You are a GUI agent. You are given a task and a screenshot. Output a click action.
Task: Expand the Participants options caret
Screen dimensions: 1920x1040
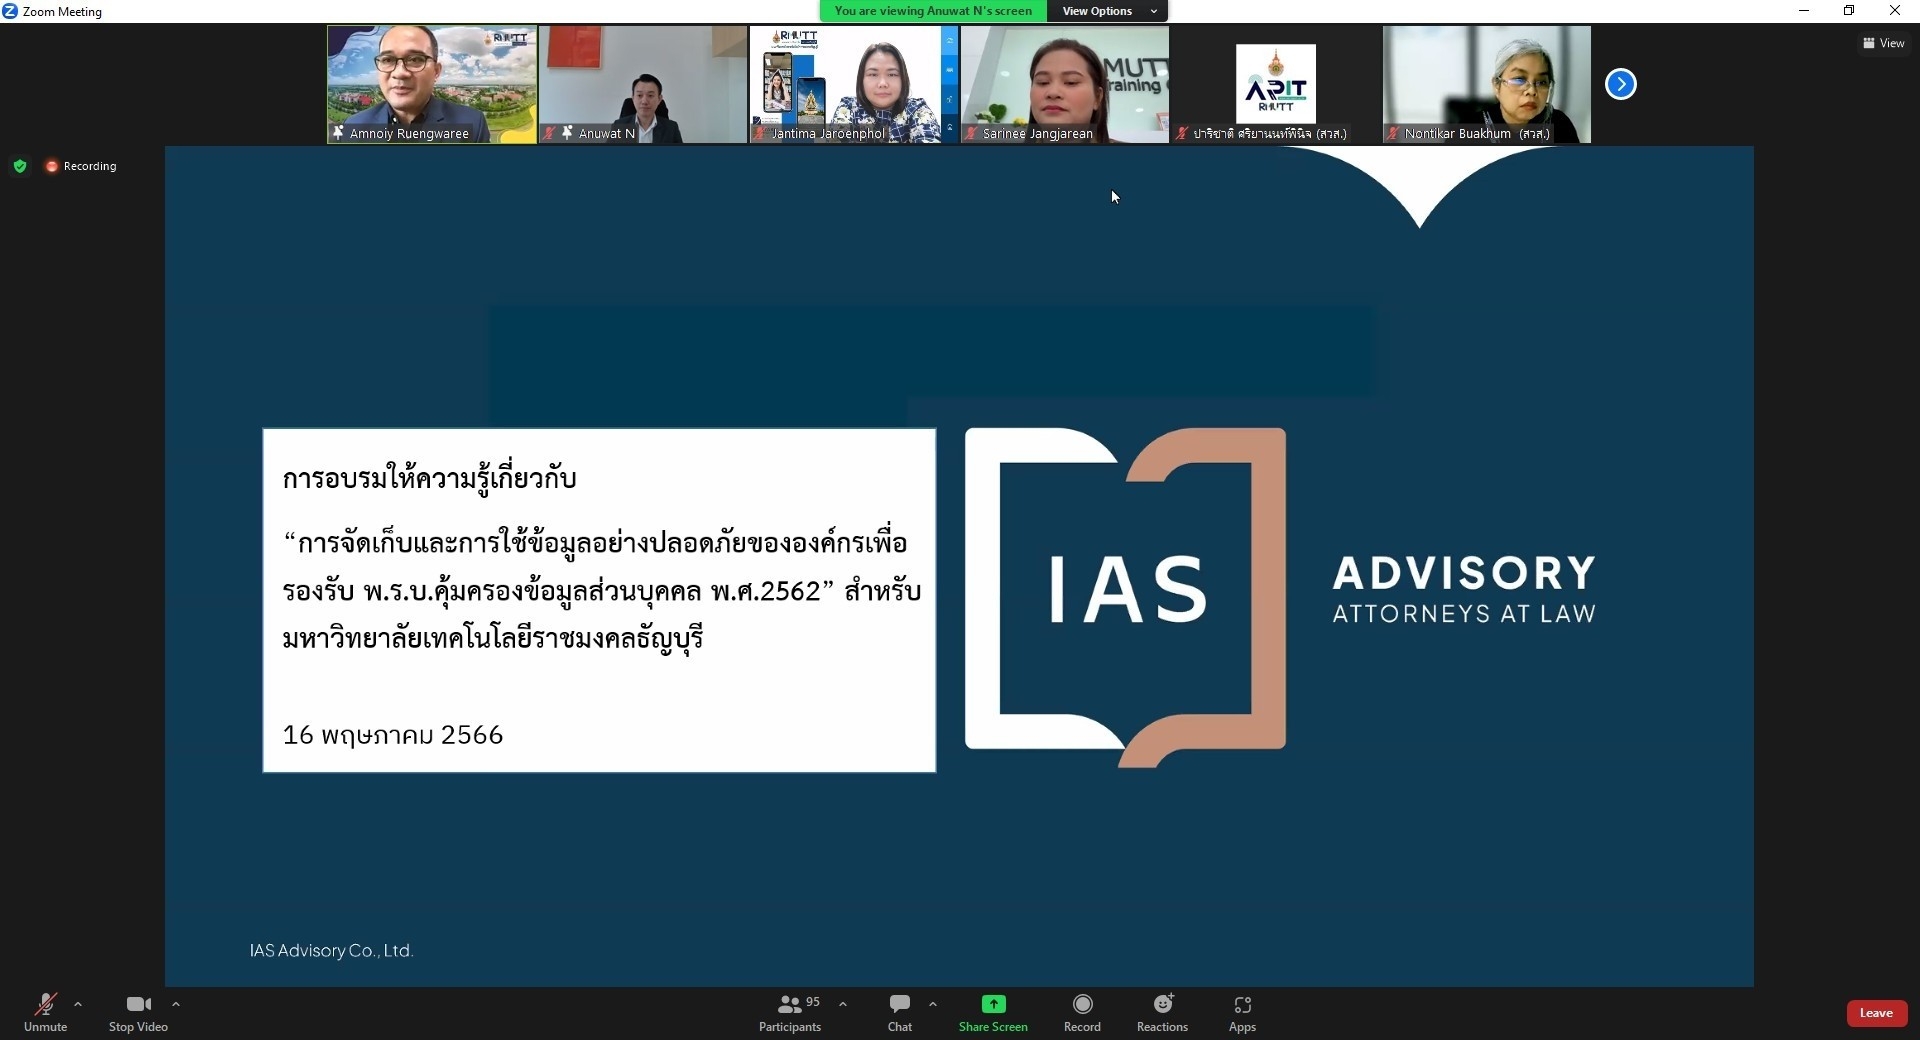click(843, 1004)
